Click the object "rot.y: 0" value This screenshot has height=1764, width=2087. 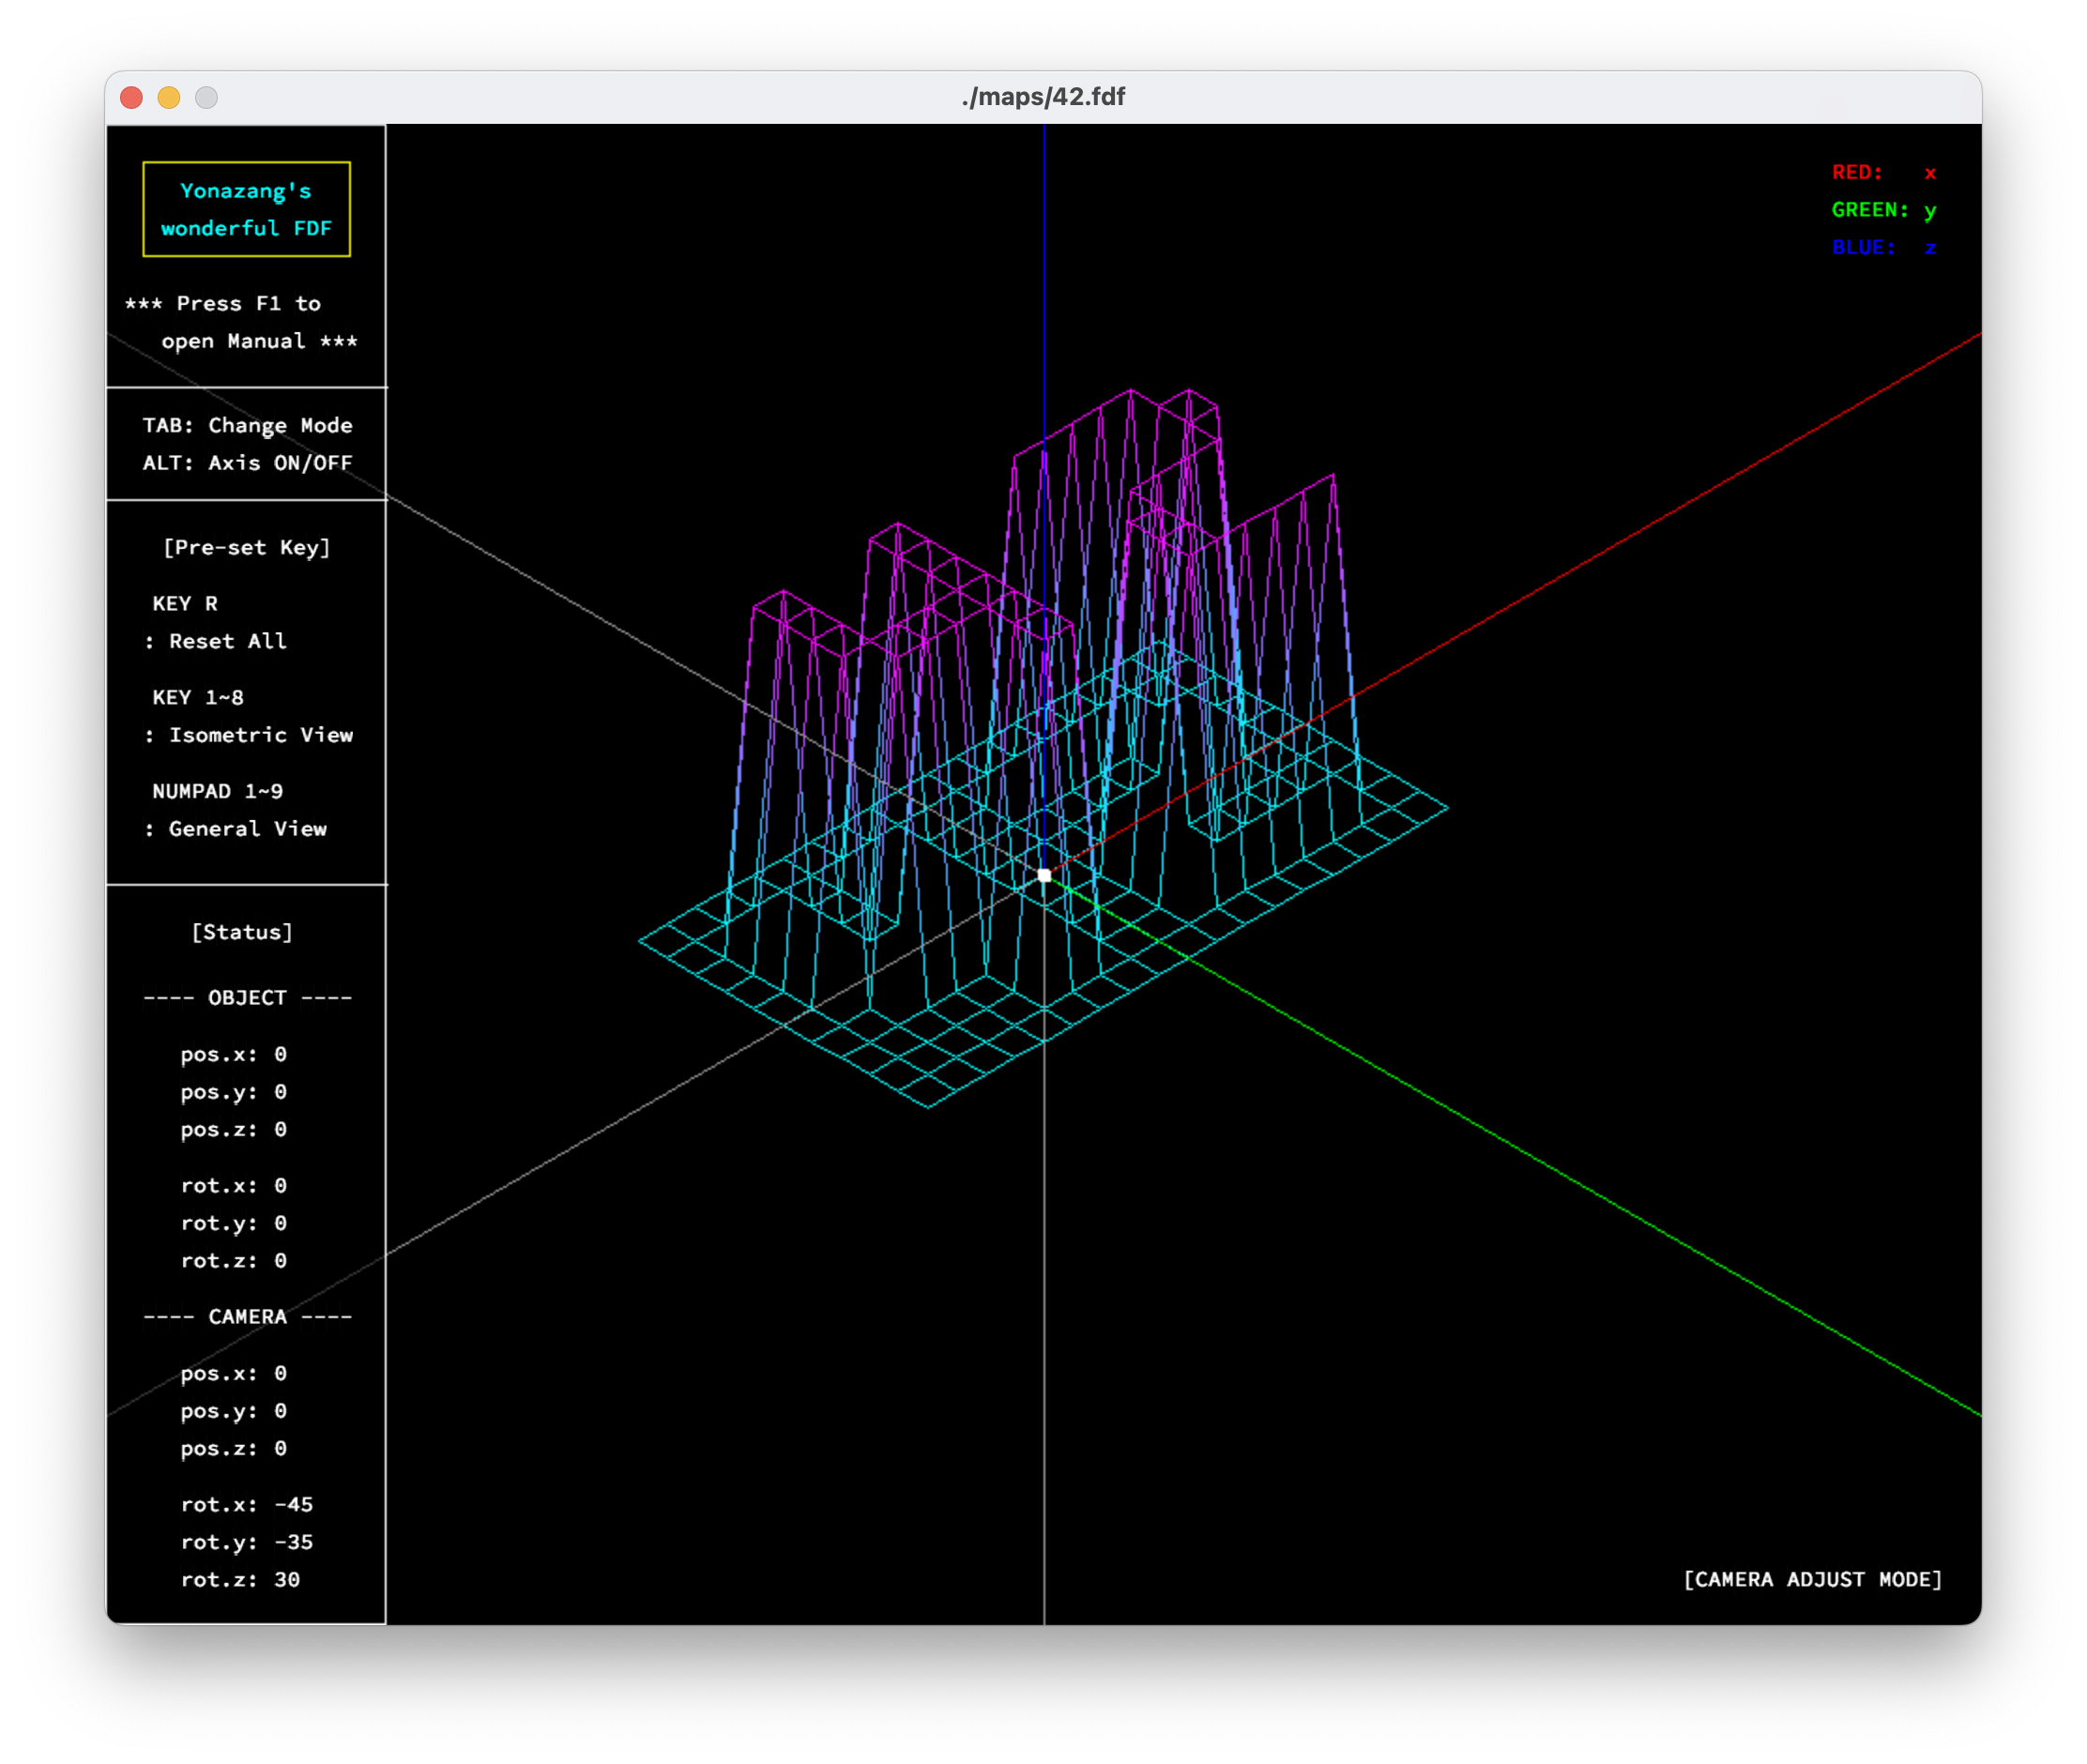pyautogui.click(x=233, y=1224)
